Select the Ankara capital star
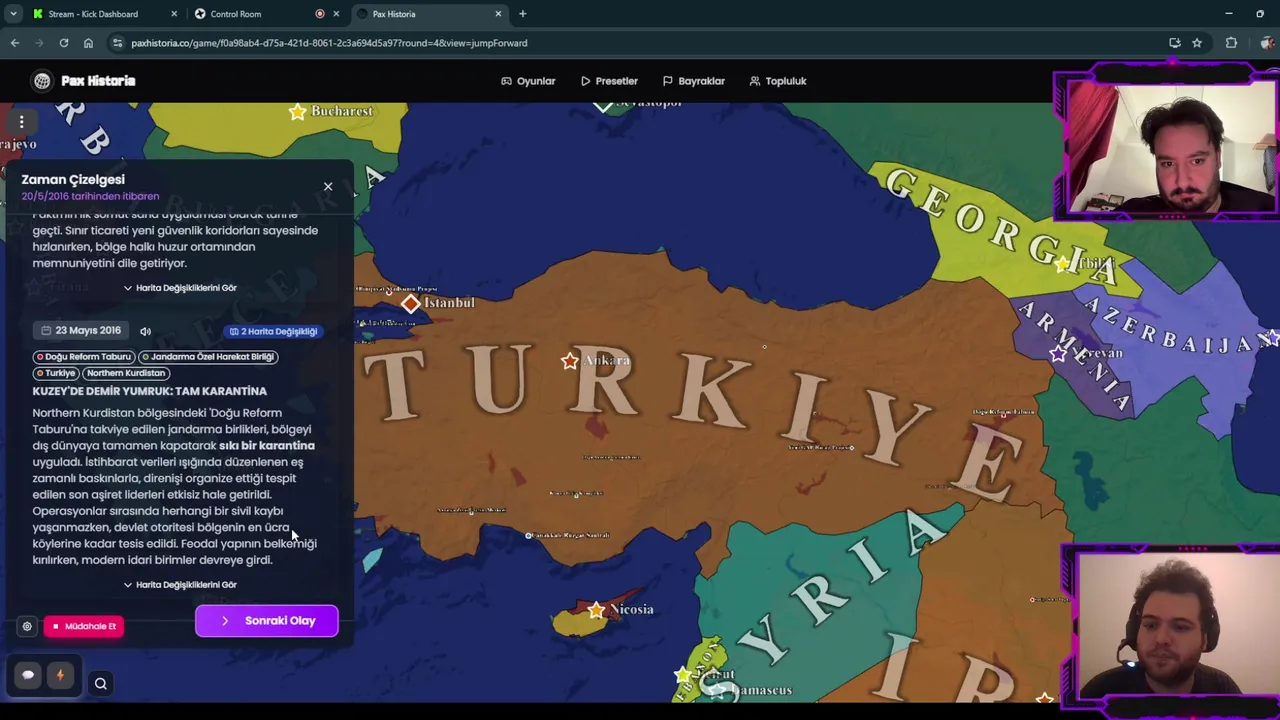Viewport: 1280px width, 720px height. [570, 360]
